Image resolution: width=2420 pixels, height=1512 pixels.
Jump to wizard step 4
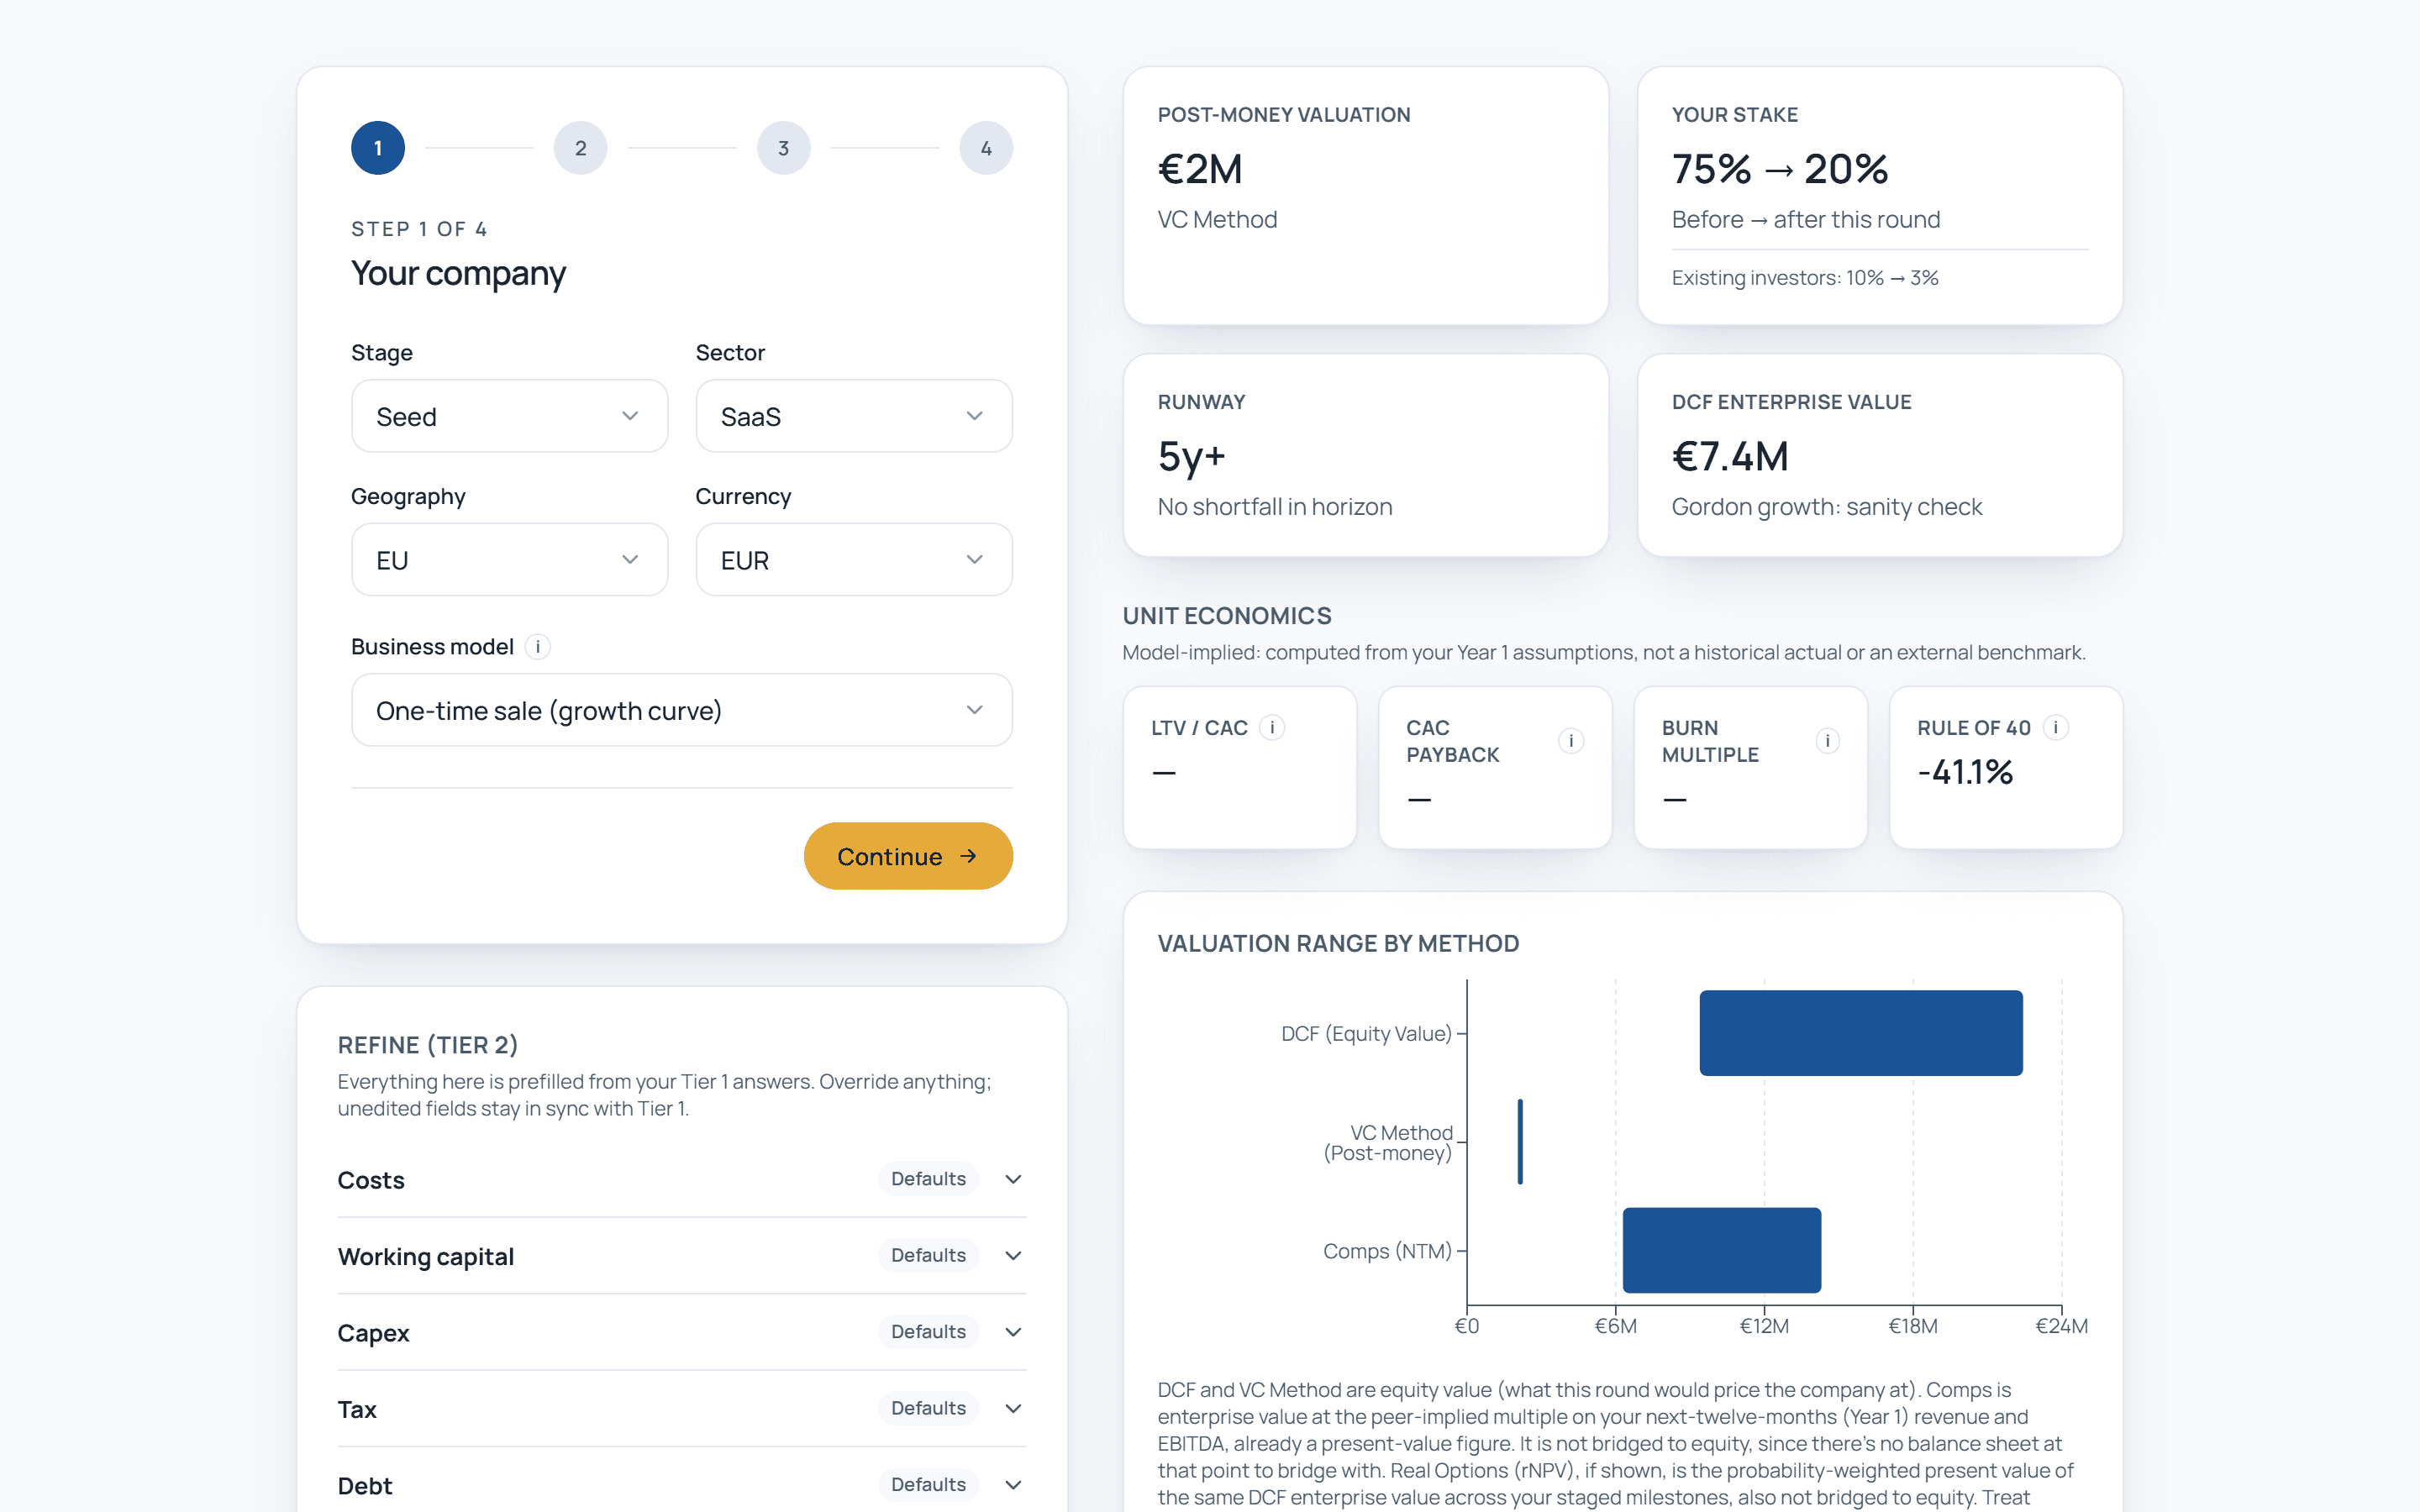(x=986, y=148)
